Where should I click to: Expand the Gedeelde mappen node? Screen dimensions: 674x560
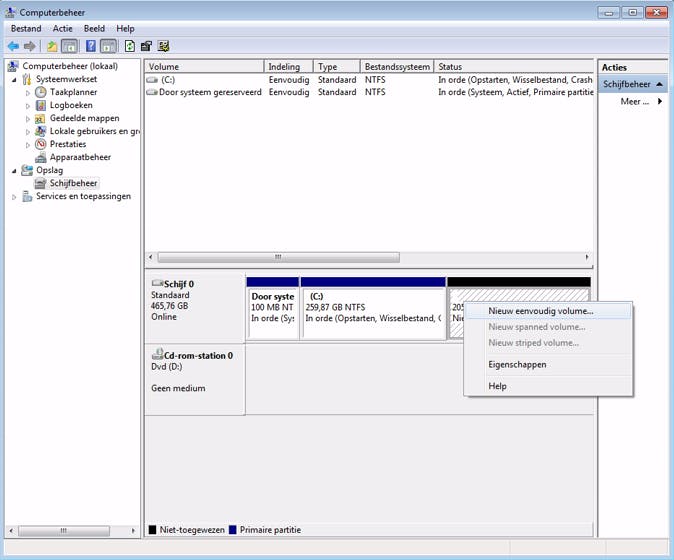point(28,118)
